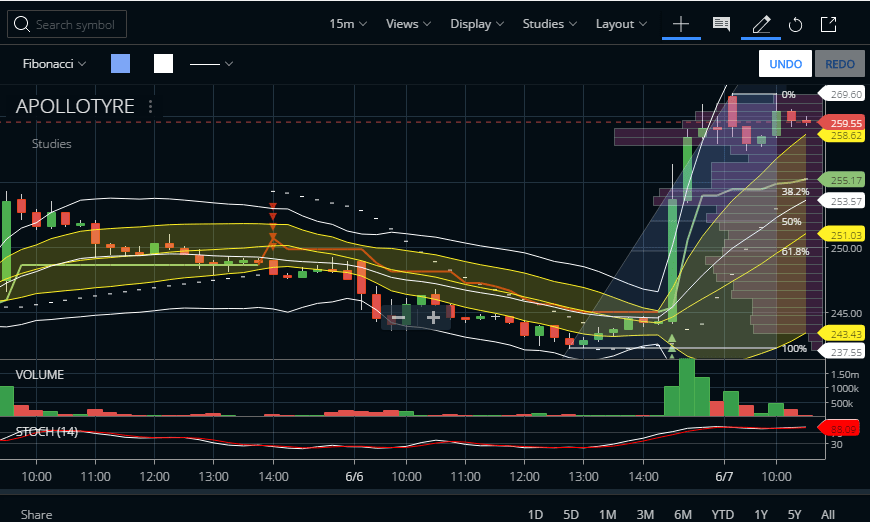Click the 269.60 price axis label
This screenshot has width=870, height=522.
pos(842,94)
